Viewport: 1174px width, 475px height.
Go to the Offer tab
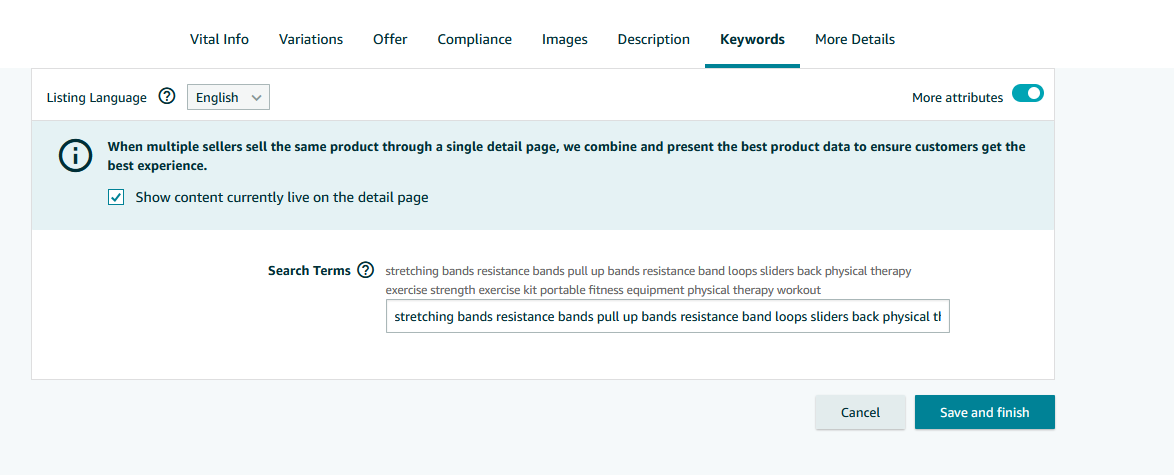(x=390, y=40)
